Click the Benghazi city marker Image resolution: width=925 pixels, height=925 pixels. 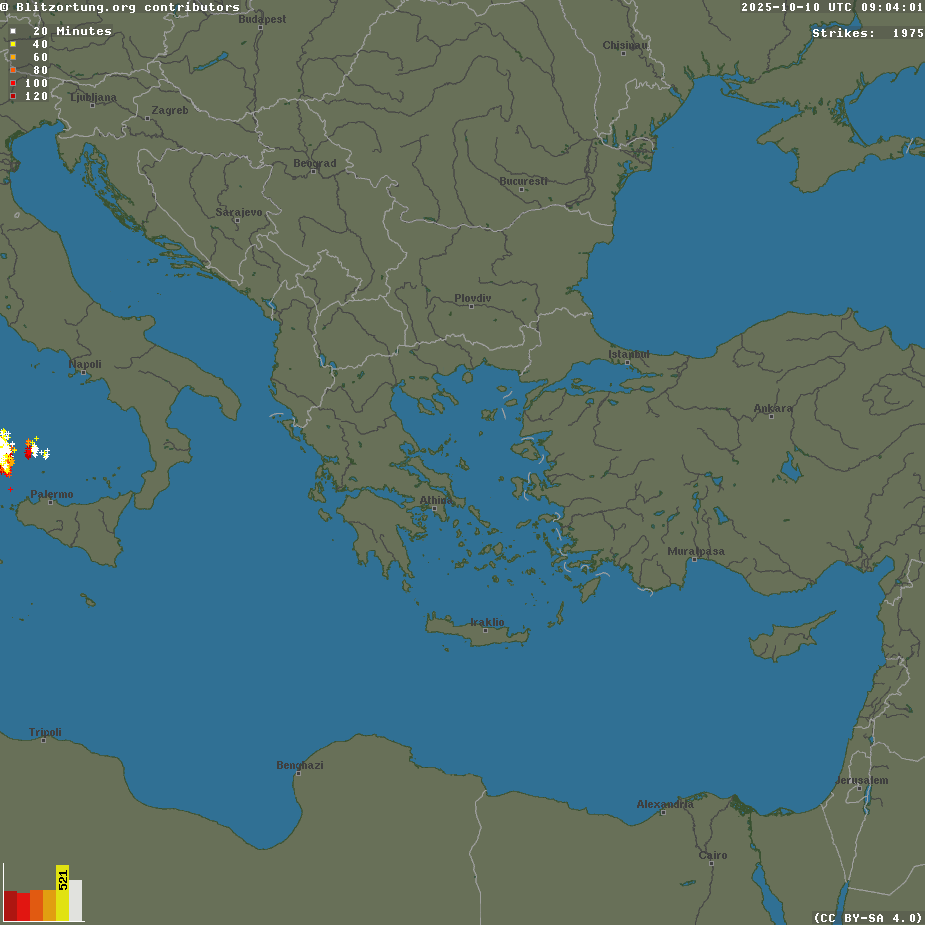(x=298, y=772)
